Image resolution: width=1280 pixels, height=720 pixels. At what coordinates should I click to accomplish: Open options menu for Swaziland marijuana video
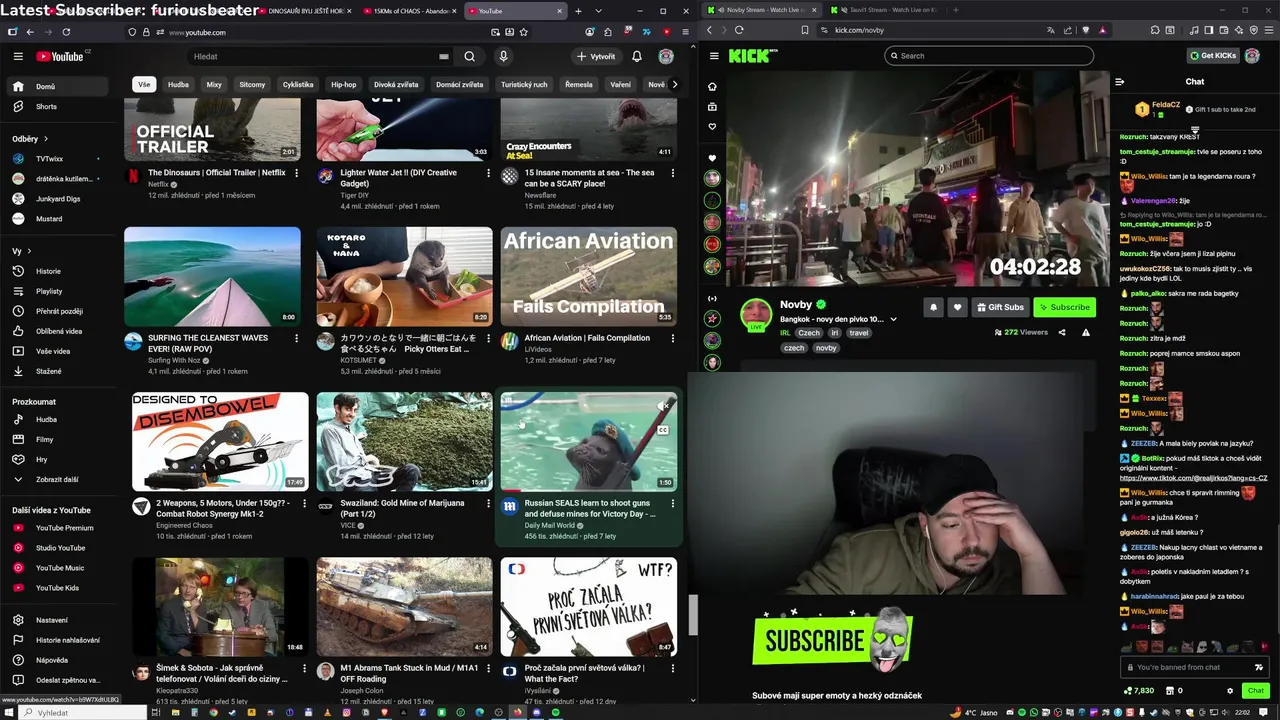(488, 503)
